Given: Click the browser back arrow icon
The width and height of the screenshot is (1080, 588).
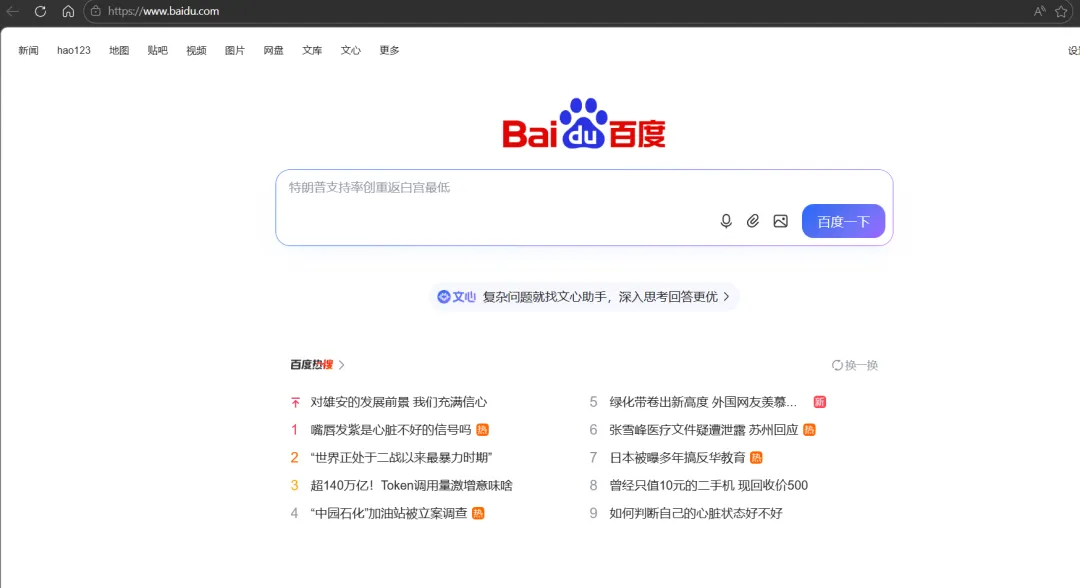Looking at the screenshot, I should [12, 11].
